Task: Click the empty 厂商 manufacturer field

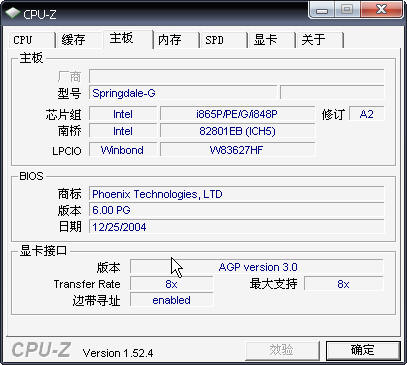Action: [237, 76]
